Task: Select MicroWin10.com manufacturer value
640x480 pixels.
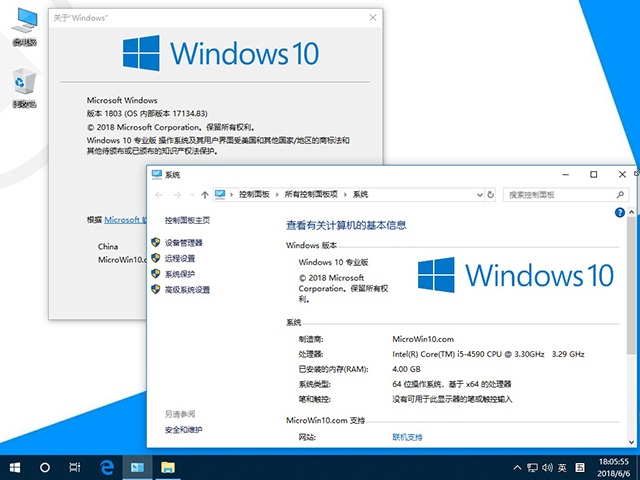Action: 423,339
